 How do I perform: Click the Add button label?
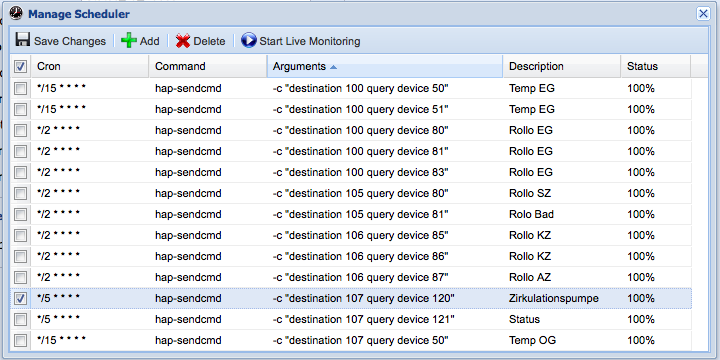pos(150,41)
